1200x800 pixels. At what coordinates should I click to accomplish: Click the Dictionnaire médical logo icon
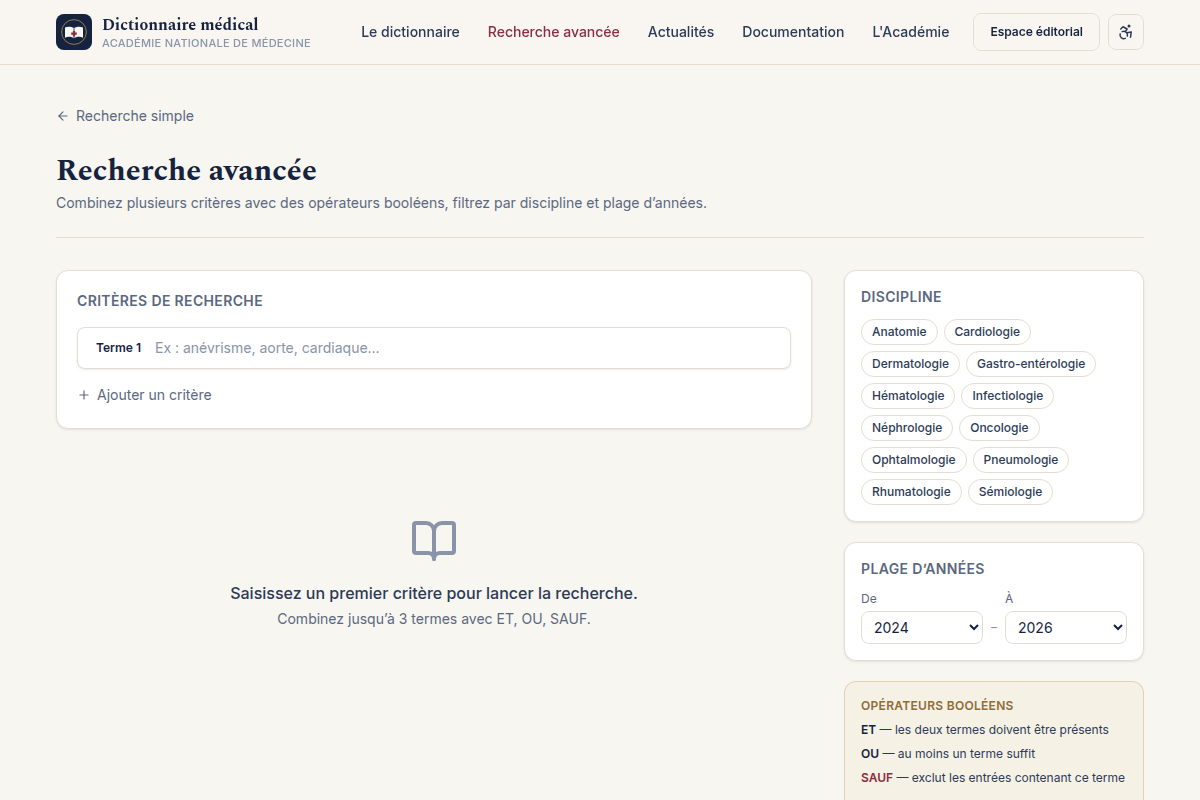click(74, 32)
